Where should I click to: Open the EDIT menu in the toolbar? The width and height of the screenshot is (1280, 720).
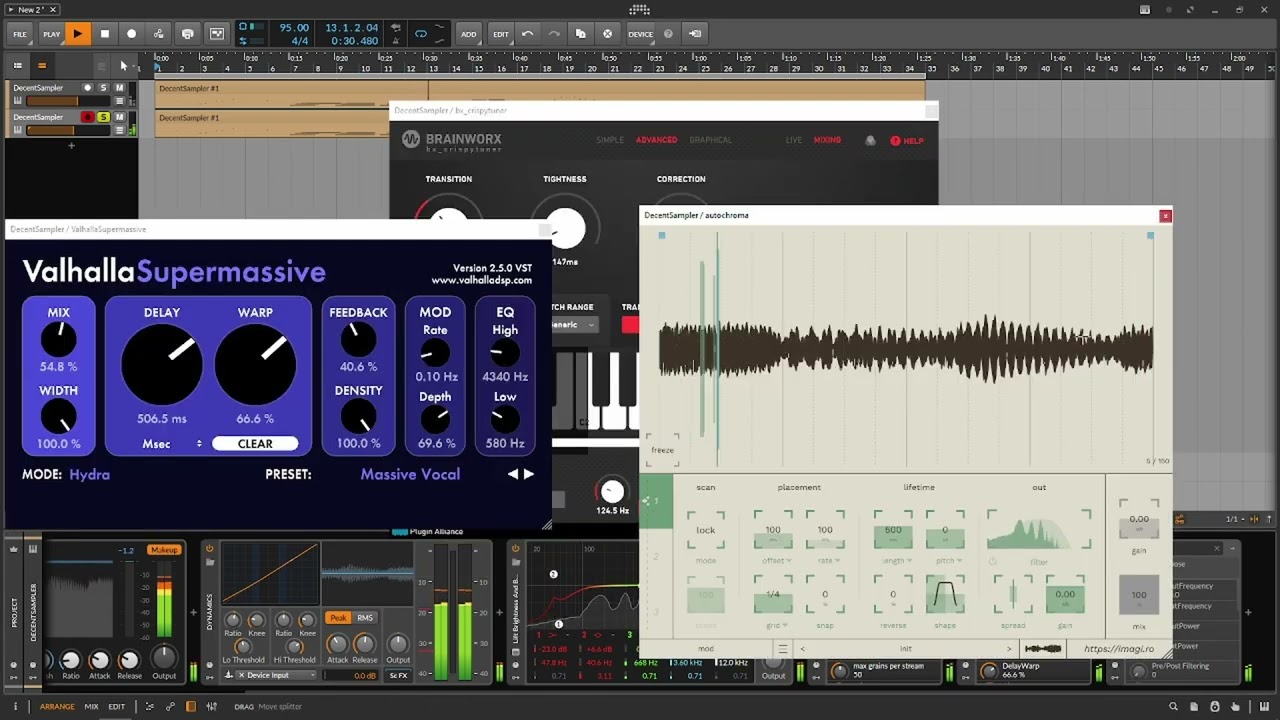click(501, 34)
